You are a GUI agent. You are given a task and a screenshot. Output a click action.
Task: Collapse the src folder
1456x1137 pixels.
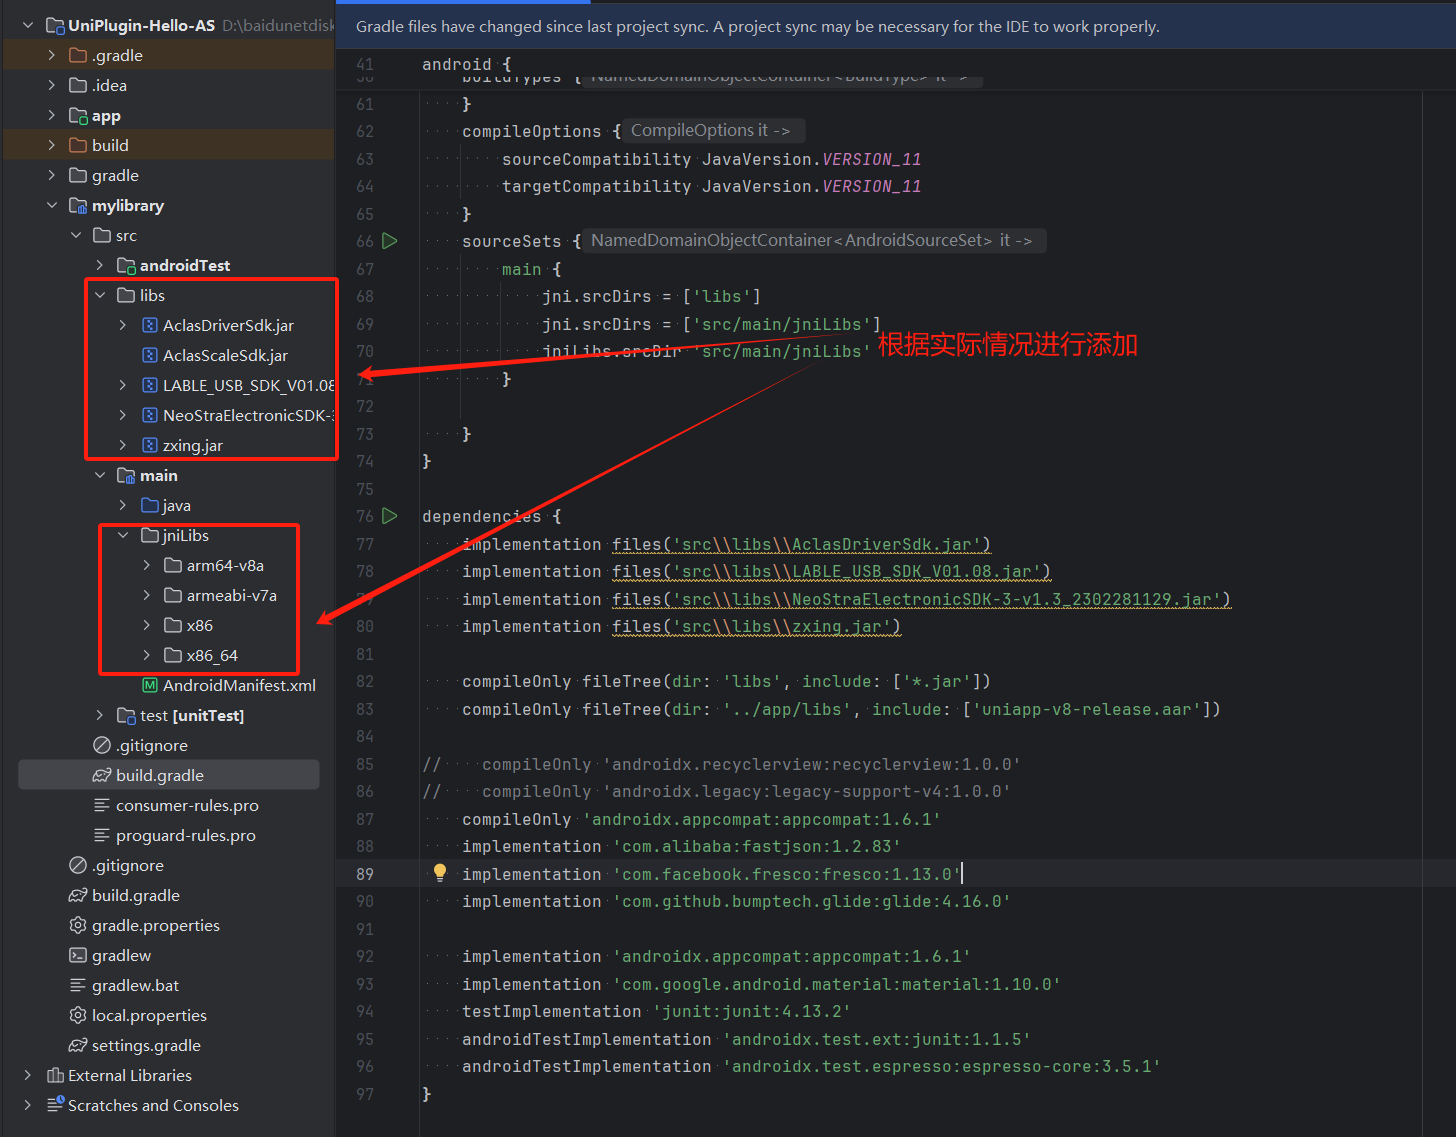[76, 235]
